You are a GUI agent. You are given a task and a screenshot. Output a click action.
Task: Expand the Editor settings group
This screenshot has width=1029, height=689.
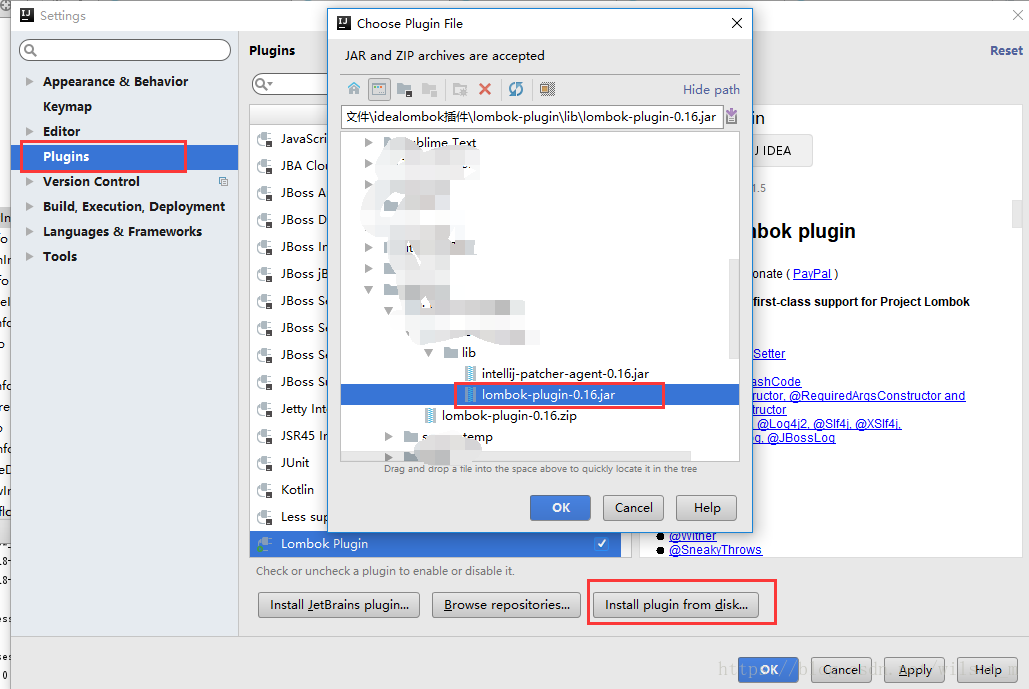click(29, 131)
